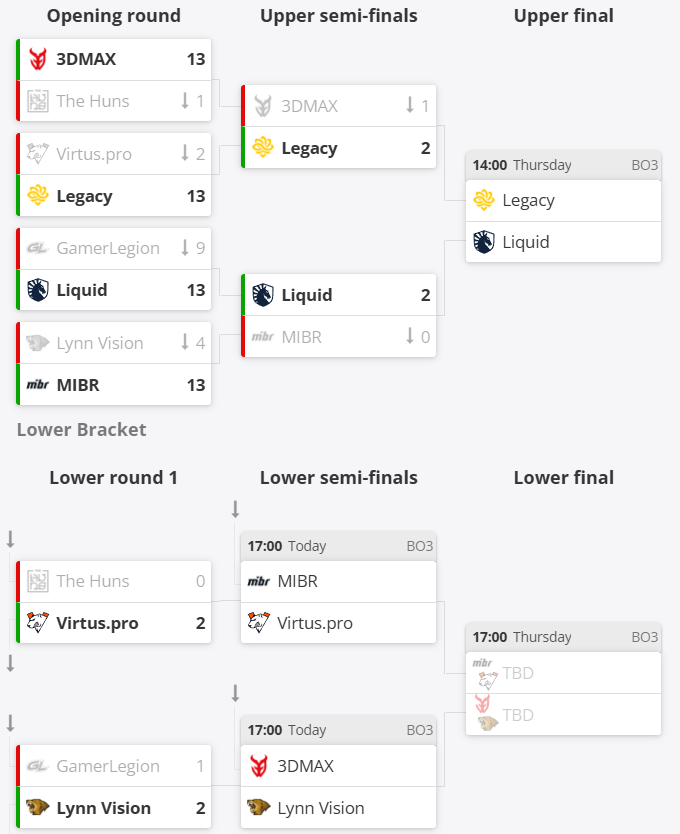Click Virtus.pro logo in Lower round 1
680x834 pixels.
[x=38, y=623]
